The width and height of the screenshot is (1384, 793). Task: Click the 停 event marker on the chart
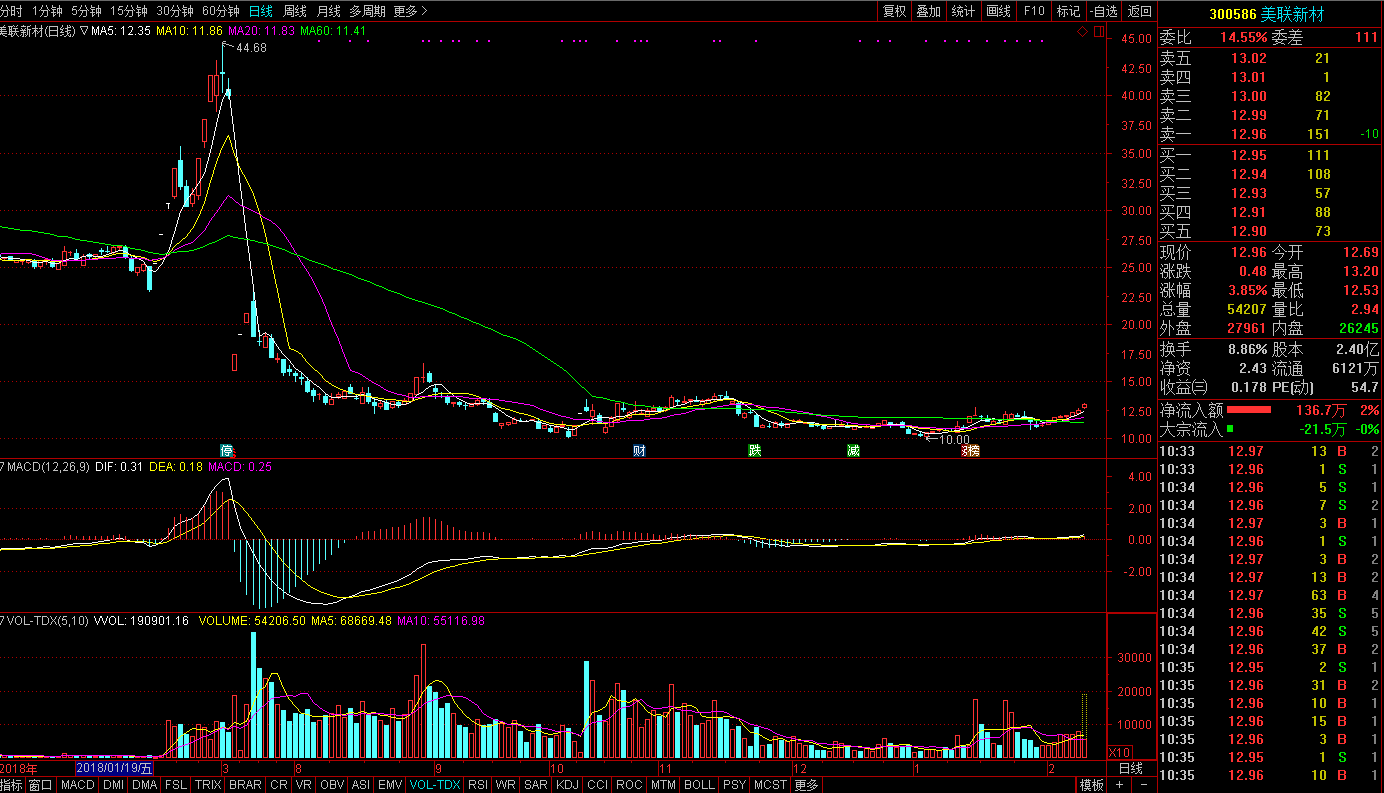point(227,450)
